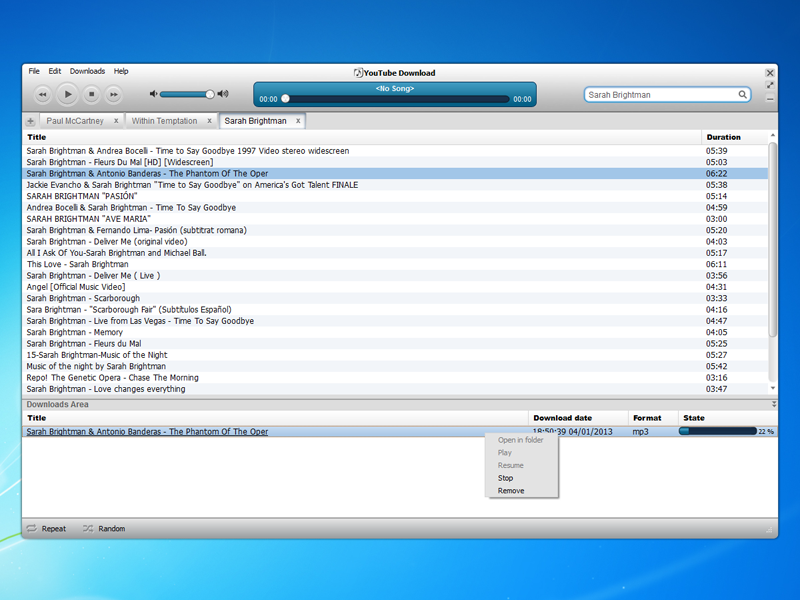Select 'This Love - Sarah Brightman' row
This screenshot has height=600, width=800.
395,264
